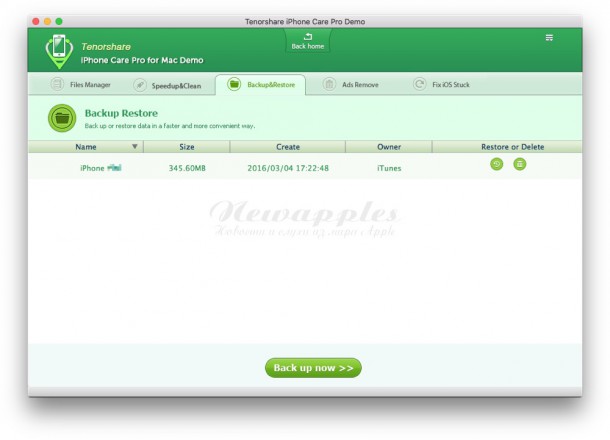
Task: Switch to the Speedup&Clean tab
Action: pyautogui.click(x=167, y=86)
